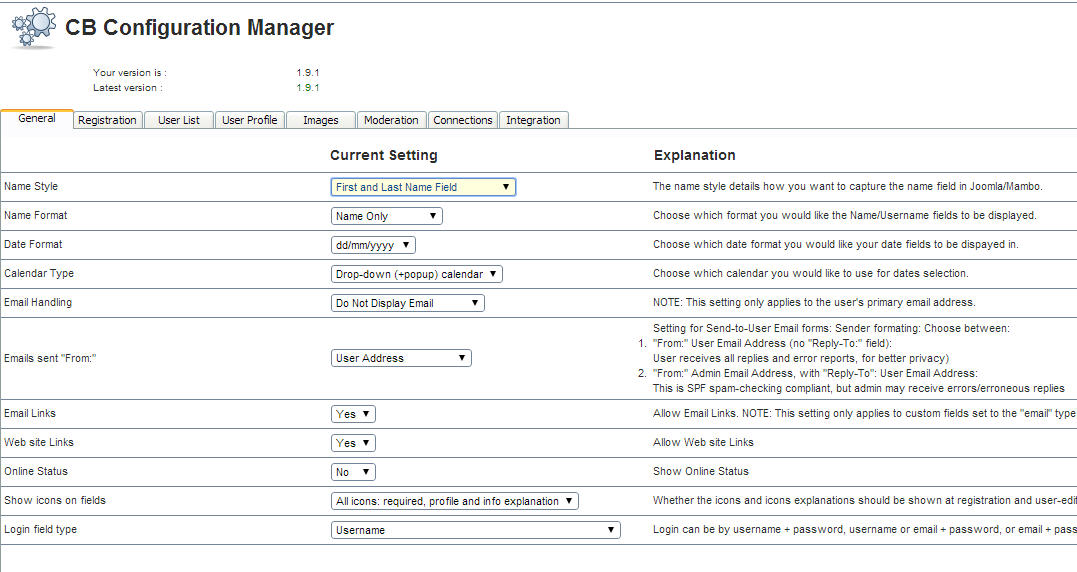Open the Show icons on fields dropdown
1077x572 pixels.
click(455, 501)
